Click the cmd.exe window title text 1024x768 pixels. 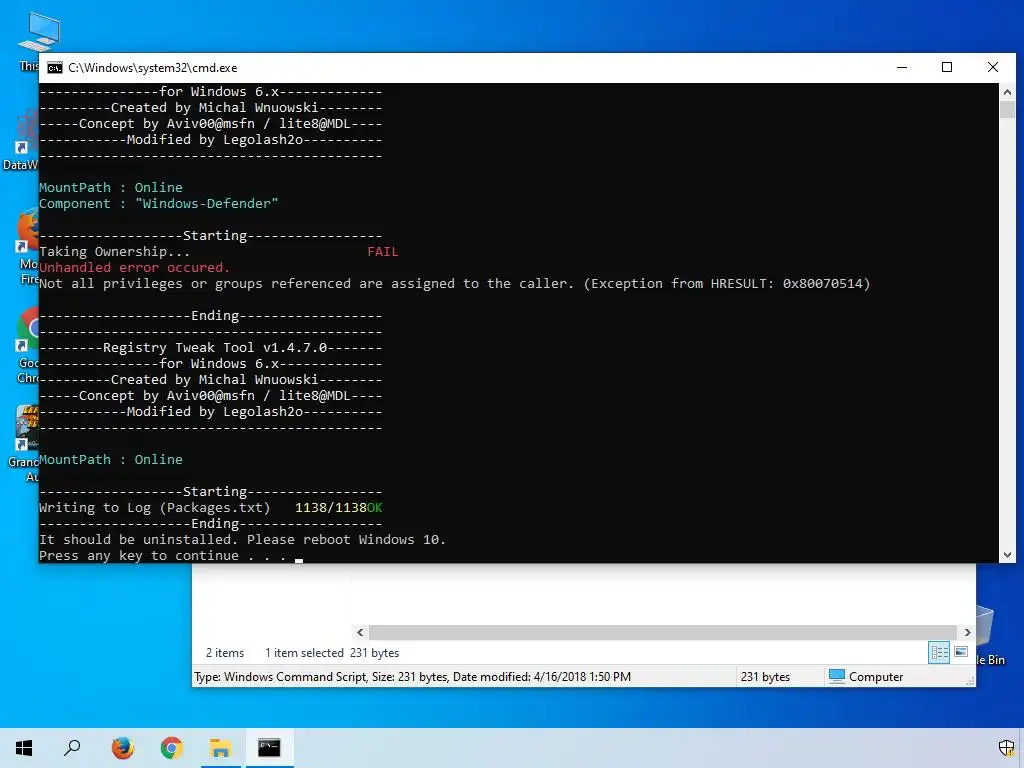(x=153, y=68)
